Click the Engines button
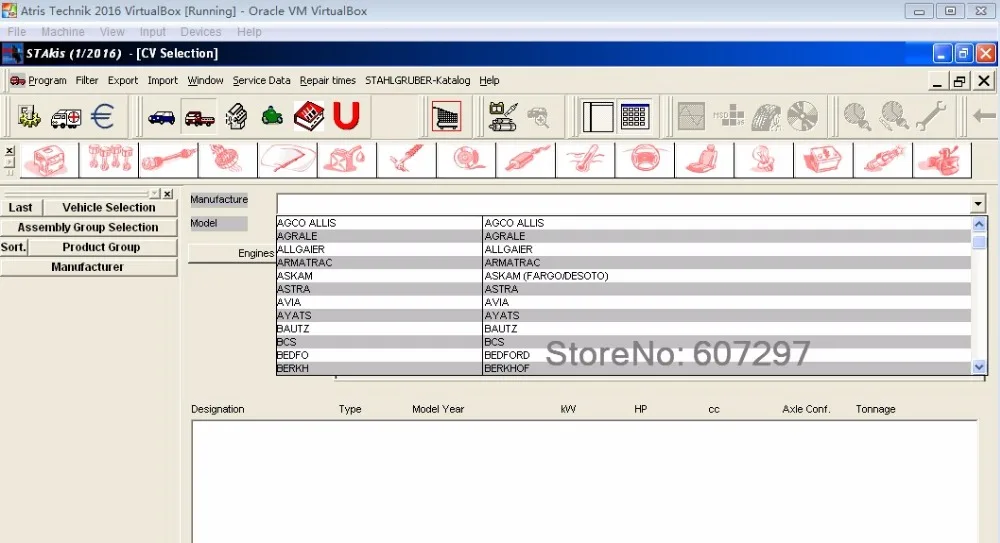 pyautogui.click(x=232, y=253)
